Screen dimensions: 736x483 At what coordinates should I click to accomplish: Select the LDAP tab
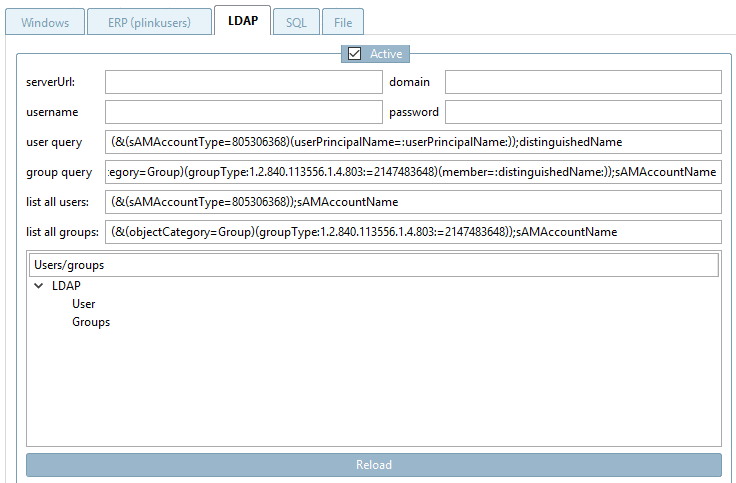(243, 21)
